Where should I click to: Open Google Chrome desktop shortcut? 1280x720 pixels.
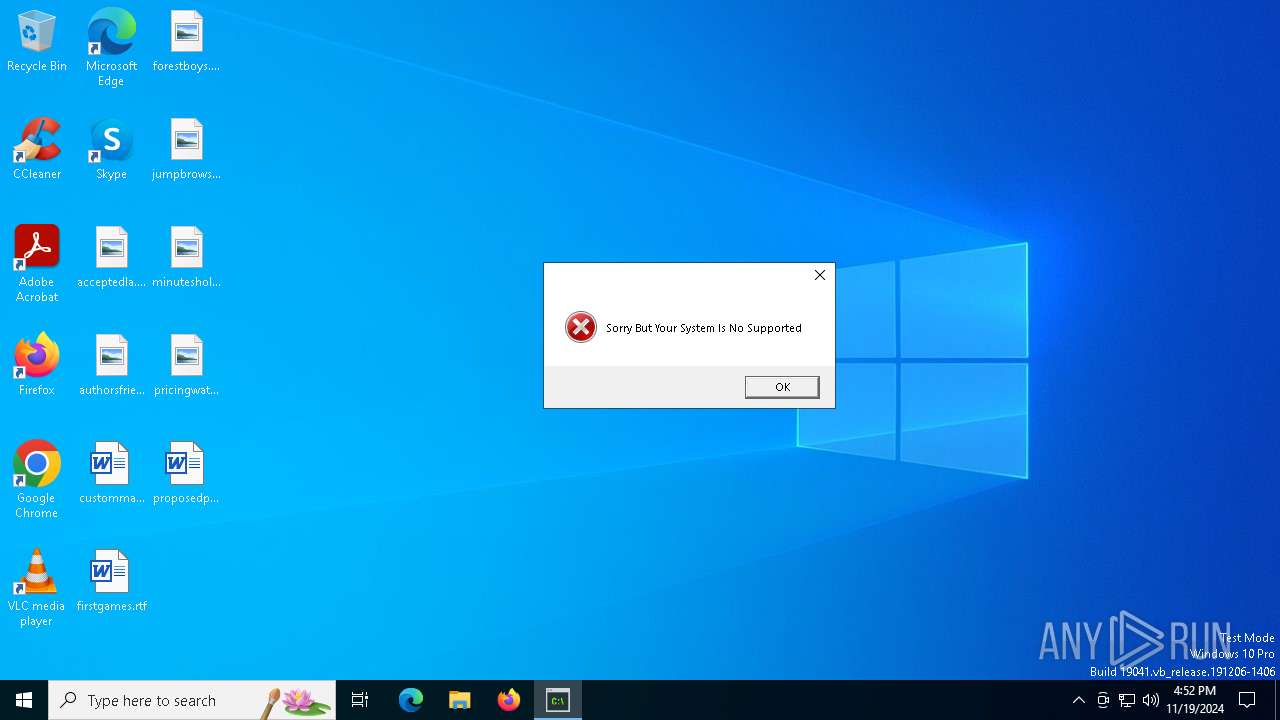(37, 480)
